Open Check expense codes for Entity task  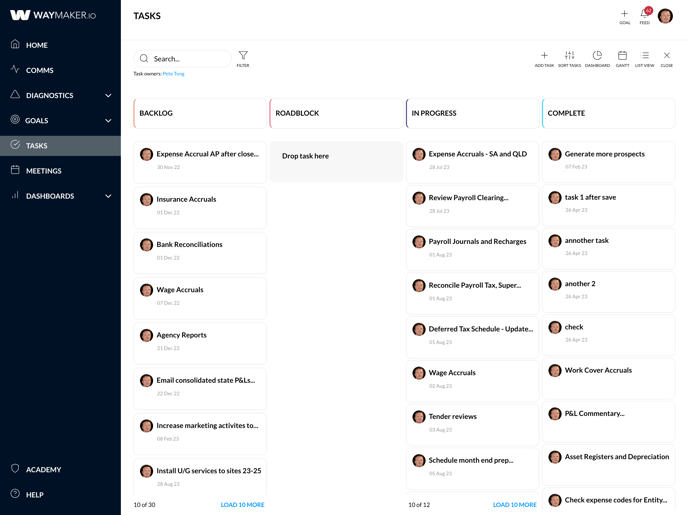tap(609, 500)
